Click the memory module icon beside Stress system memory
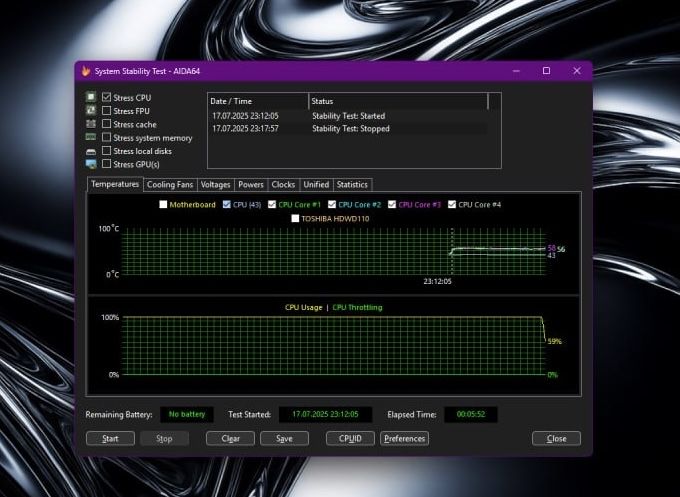This screenshot has height=497, width=680. point(91,137)
